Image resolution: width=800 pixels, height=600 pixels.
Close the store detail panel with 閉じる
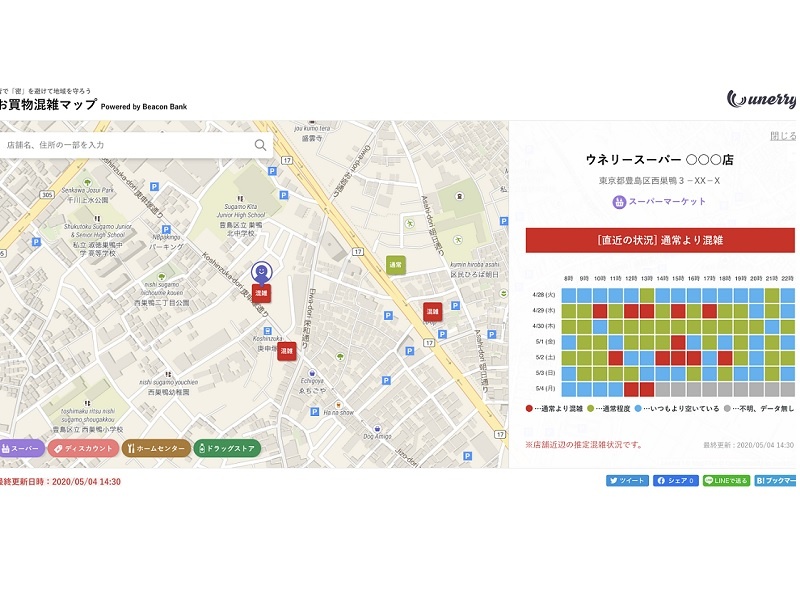[x=783, y=136]
